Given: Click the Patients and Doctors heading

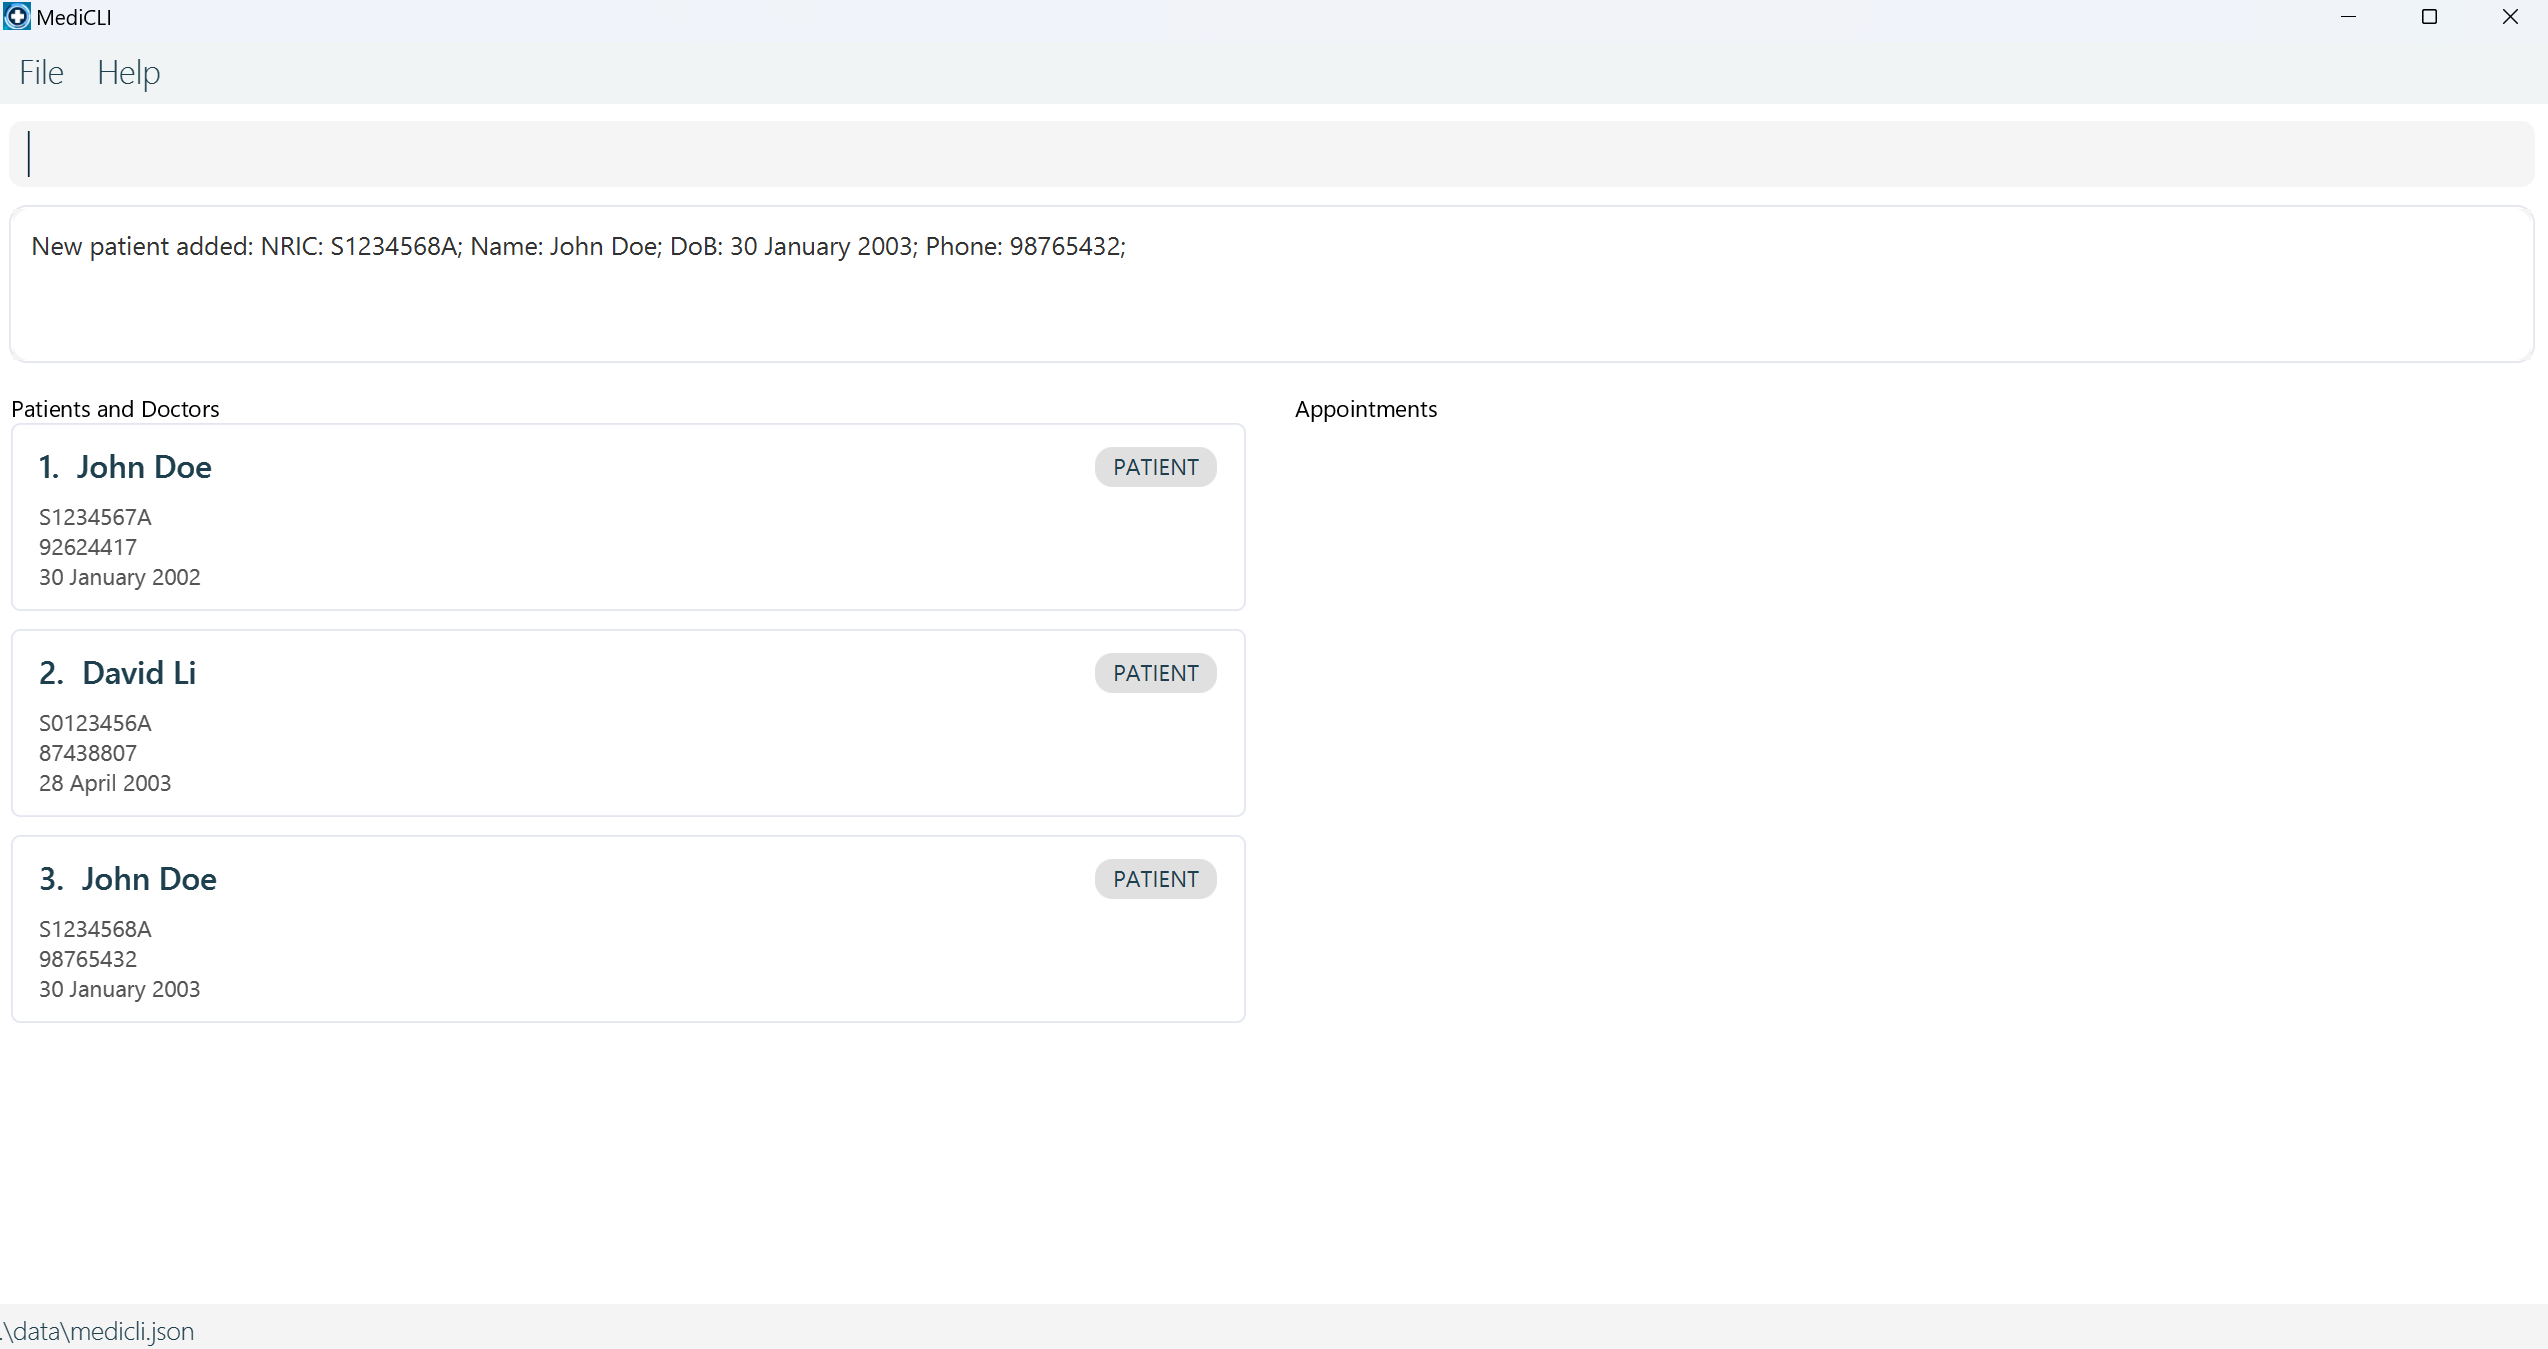Looking at the screenshot, I should tap(115, 409).
